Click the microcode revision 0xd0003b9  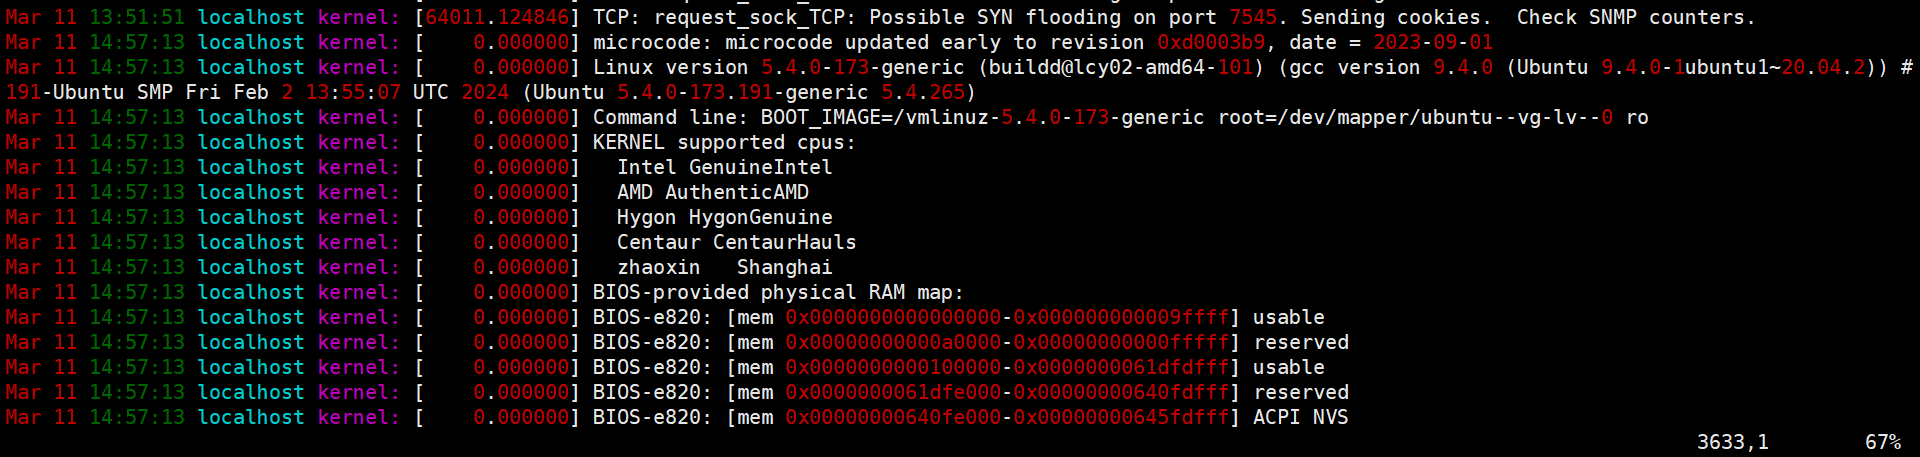point(1210,42)
